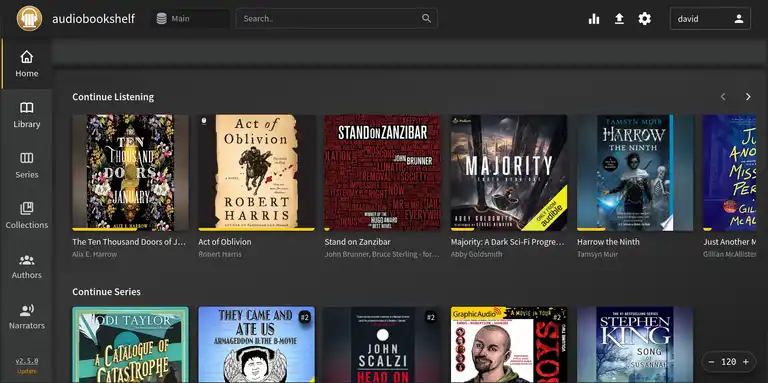
Task: Open John Scalzi Head On cover
Action: coord(383,345)
